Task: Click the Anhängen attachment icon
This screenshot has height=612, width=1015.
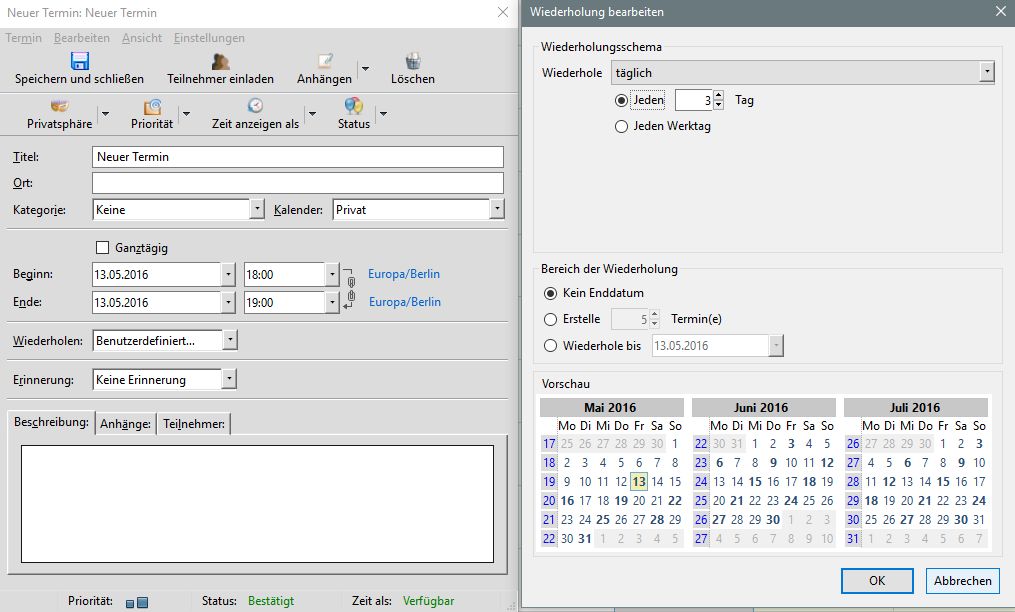Action: point(325,61)
